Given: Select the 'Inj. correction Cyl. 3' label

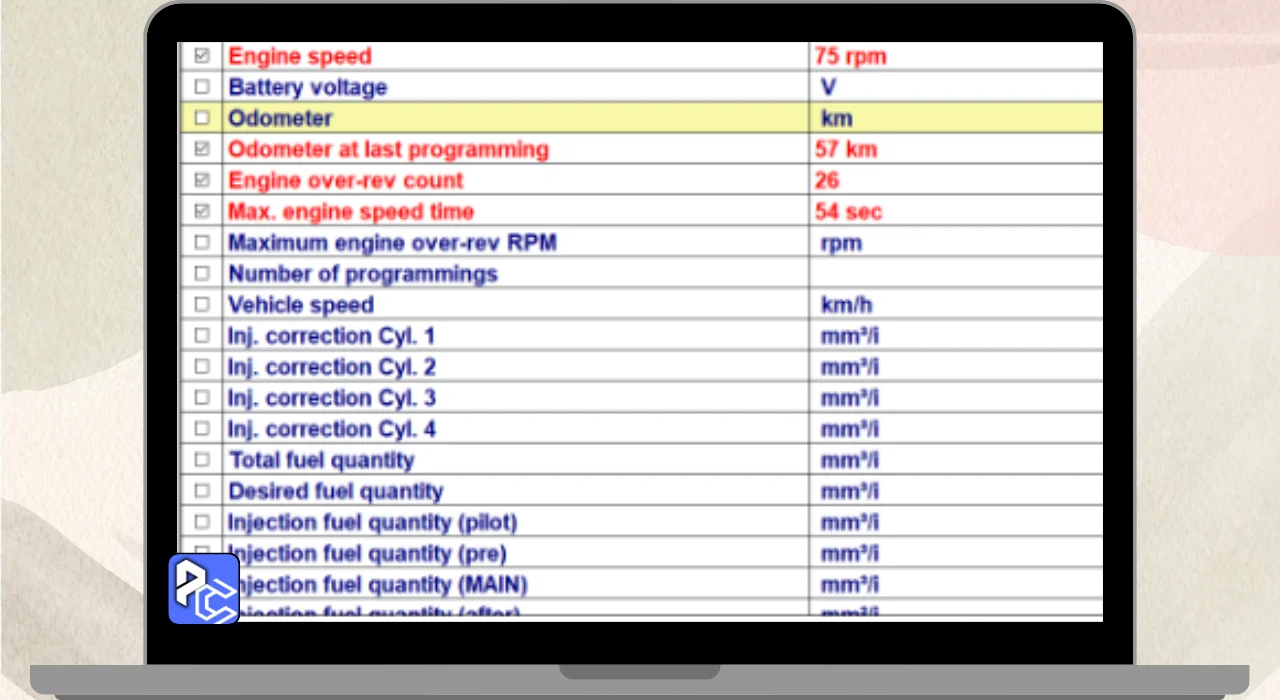Looking at the screenshot, I should (331, 397).
